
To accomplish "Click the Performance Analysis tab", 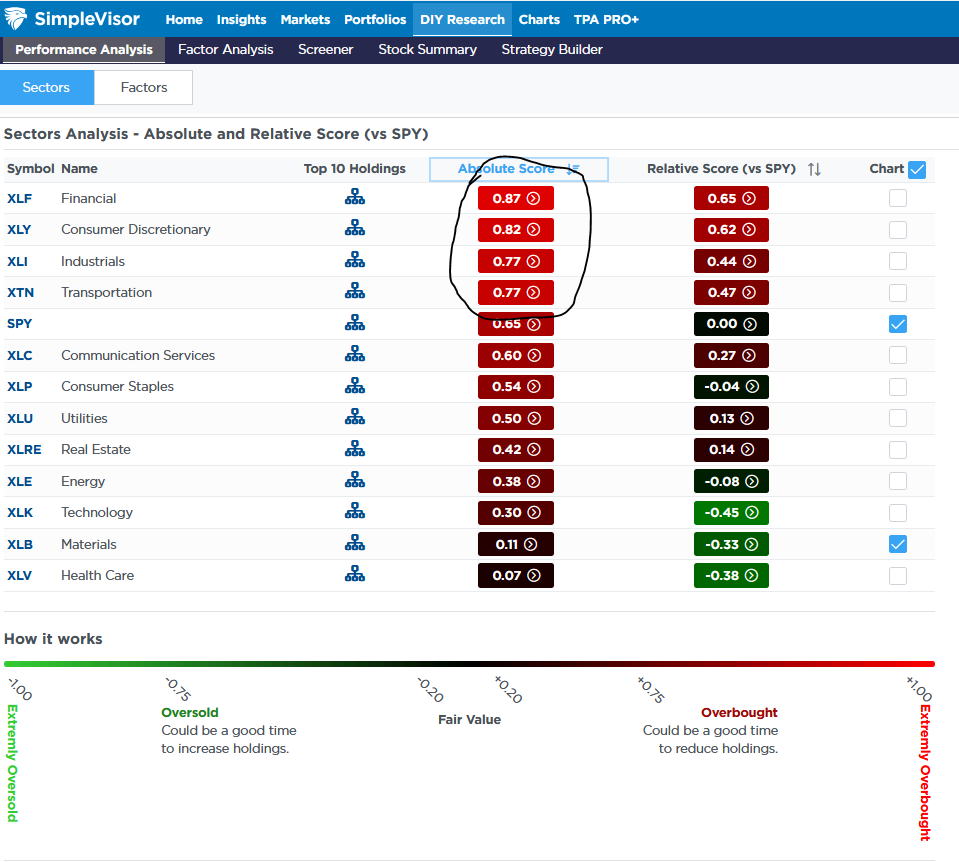I will tap(84, 50).
